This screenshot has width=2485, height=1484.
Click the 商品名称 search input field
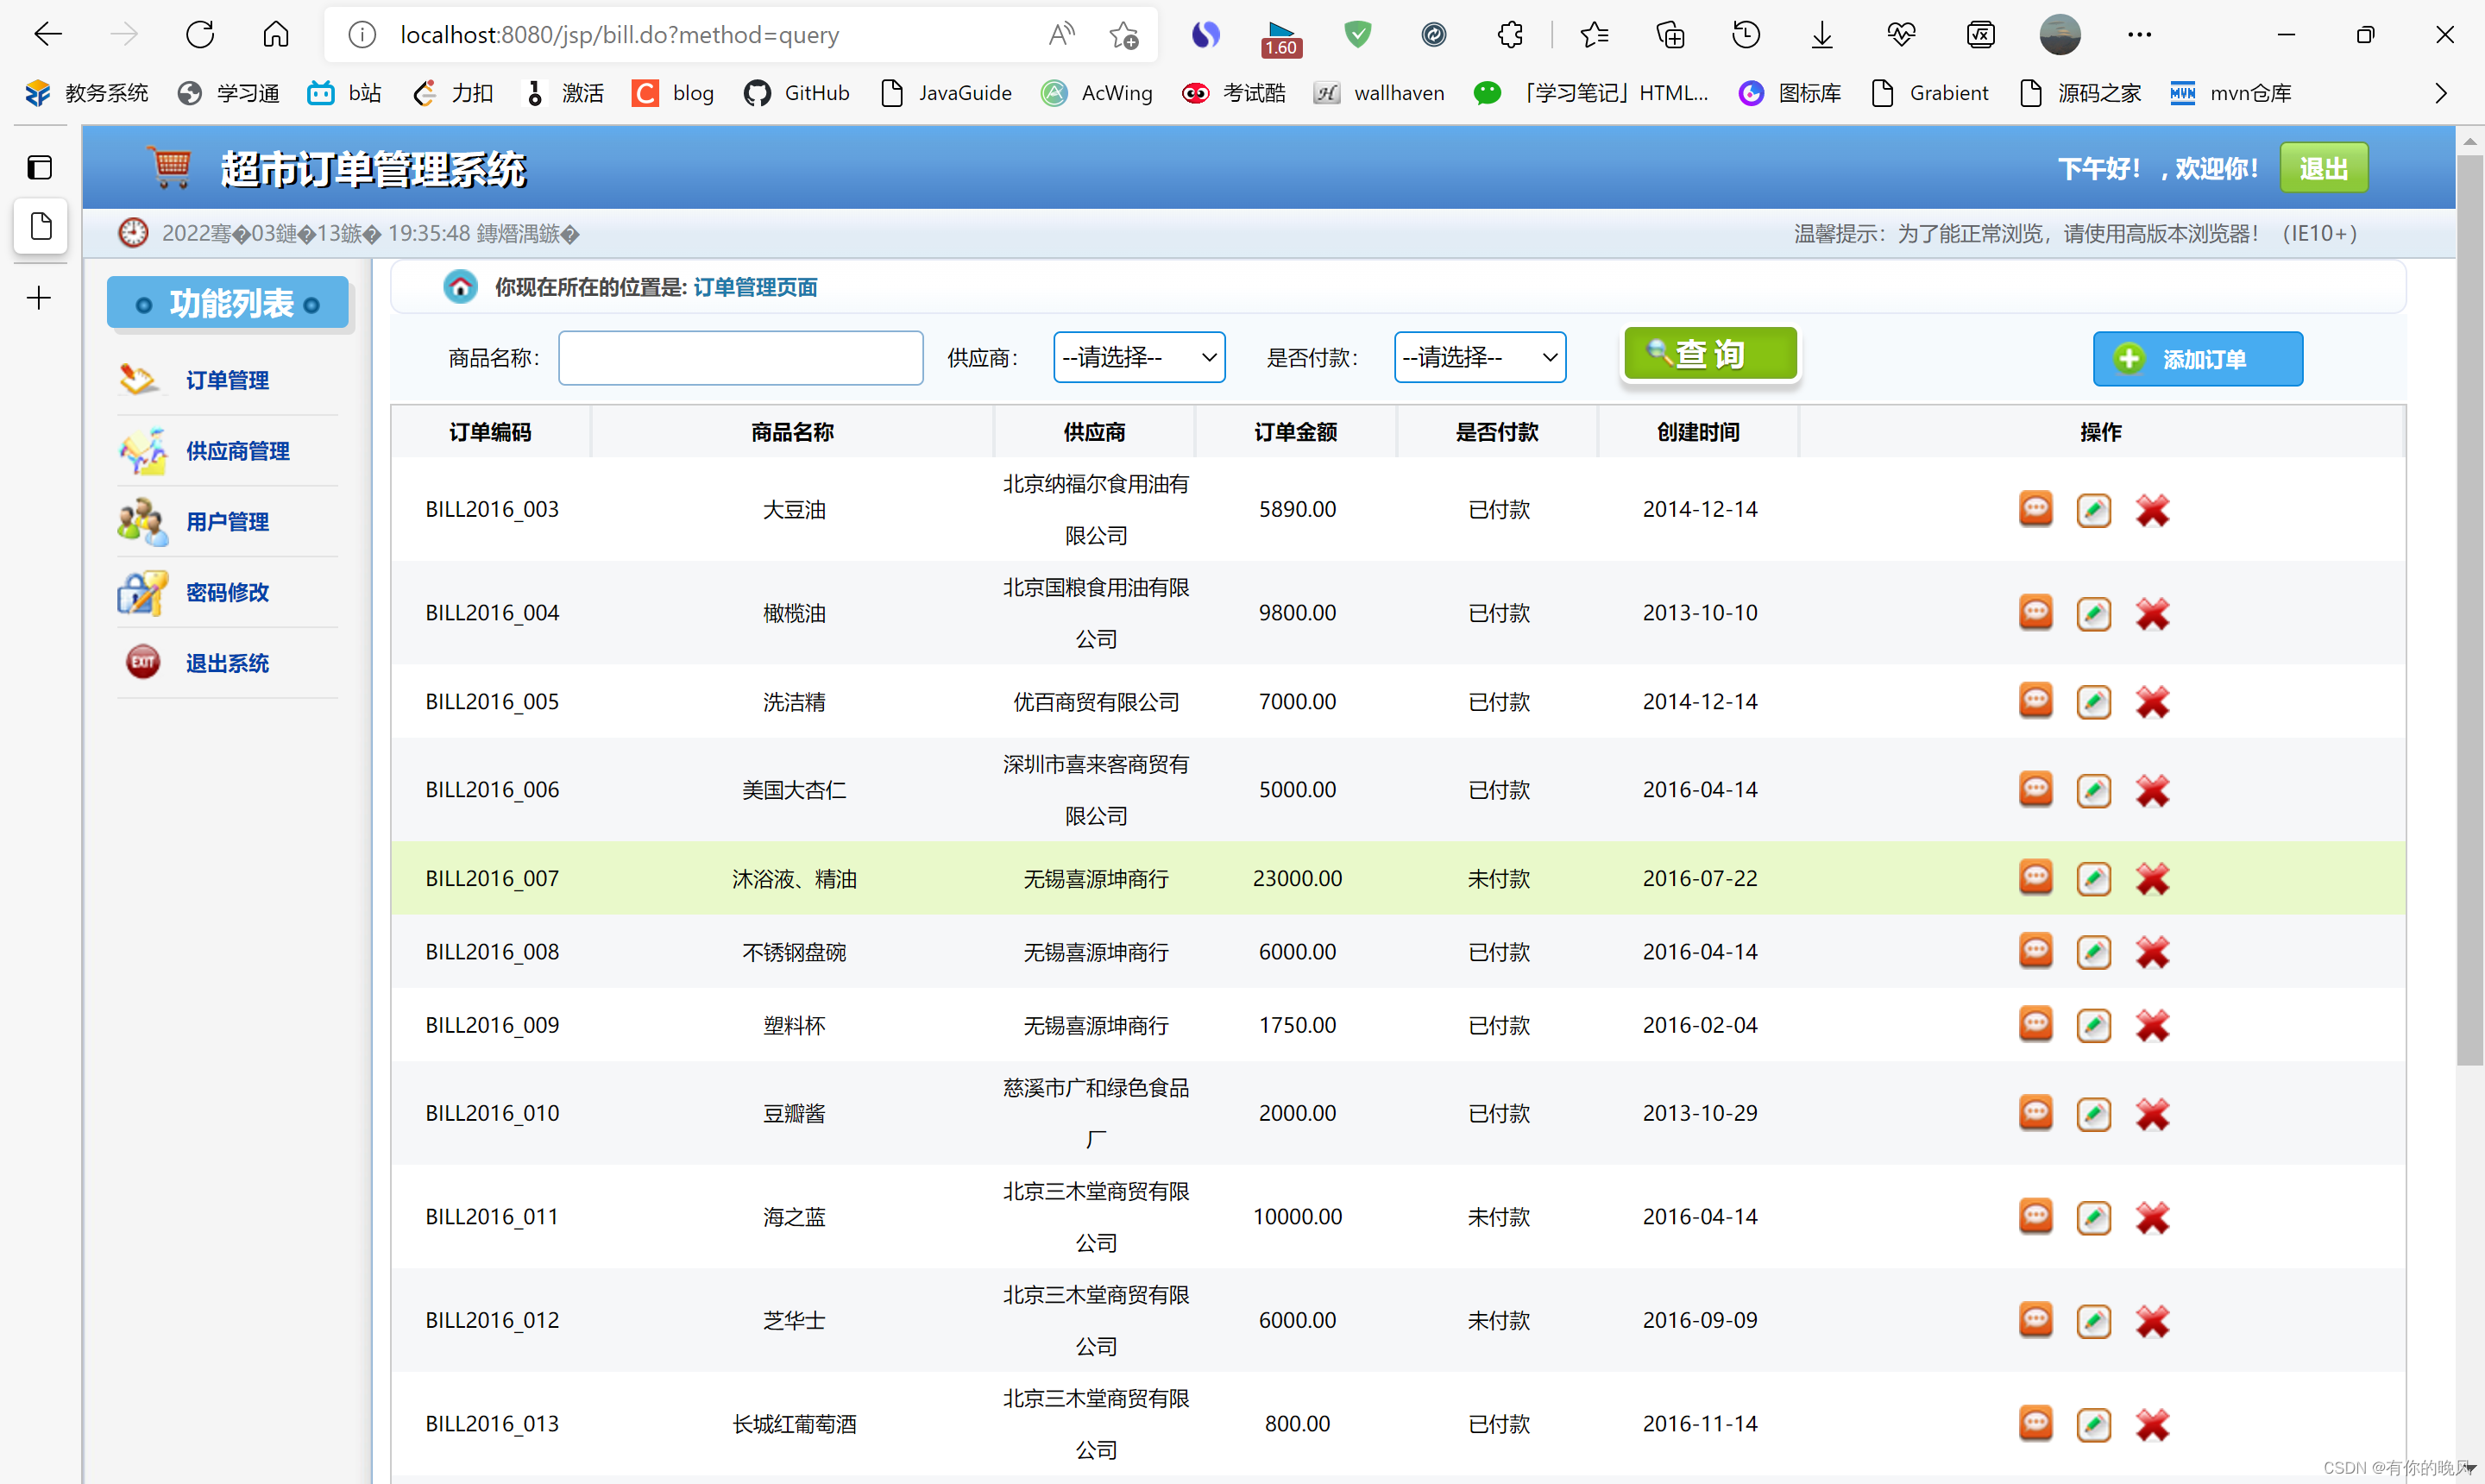[x=740, y=358]
